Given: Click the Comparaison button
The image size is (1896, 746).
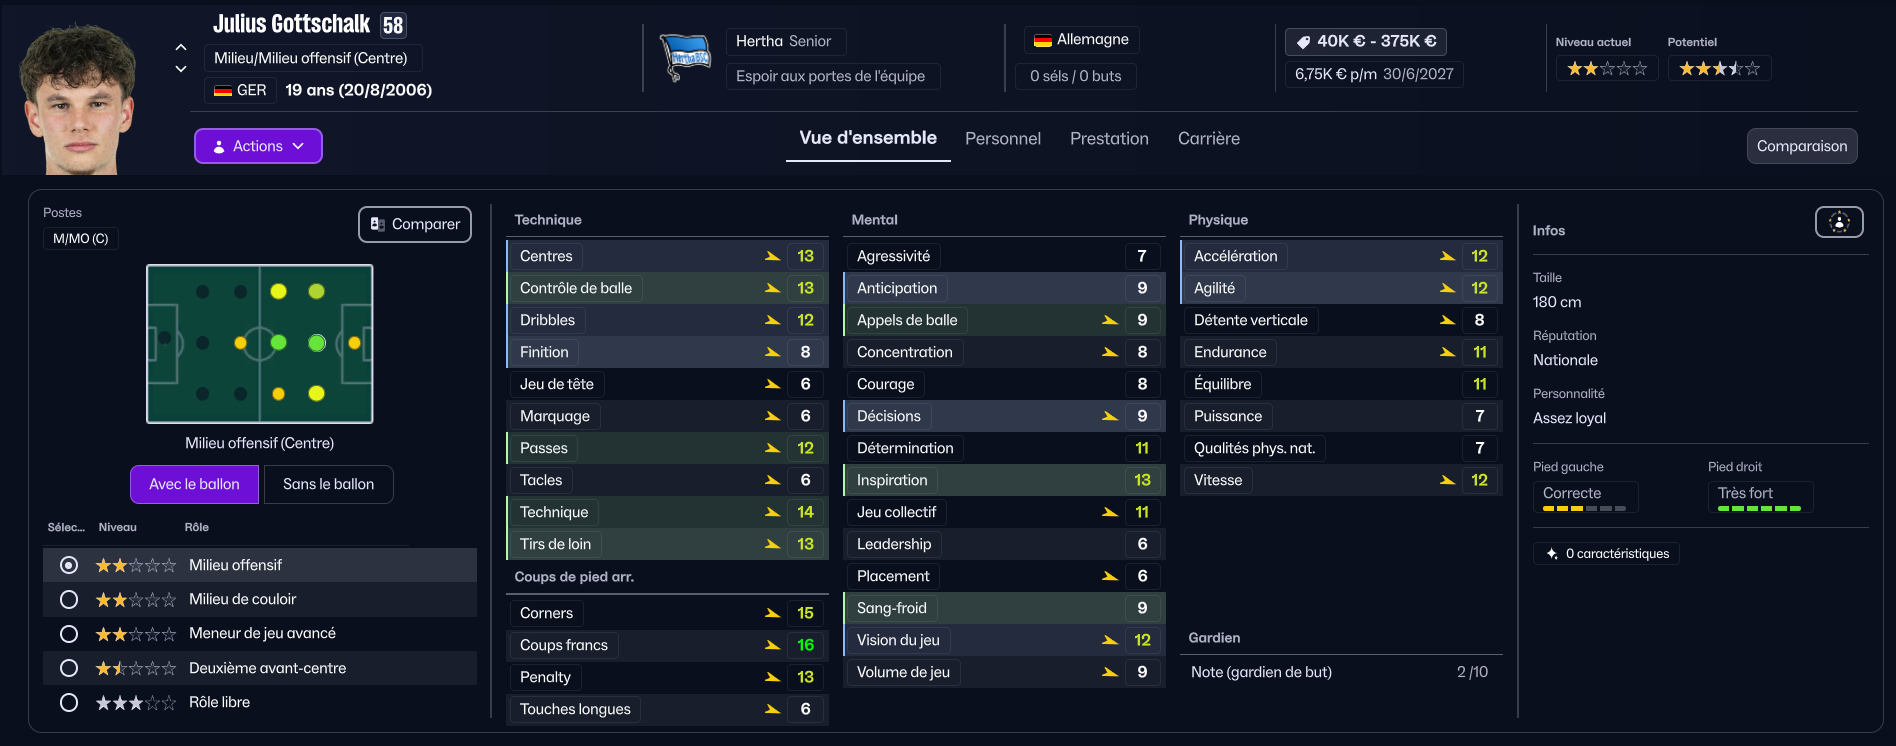Looking at the screenshot, I should click(1801, 146).
